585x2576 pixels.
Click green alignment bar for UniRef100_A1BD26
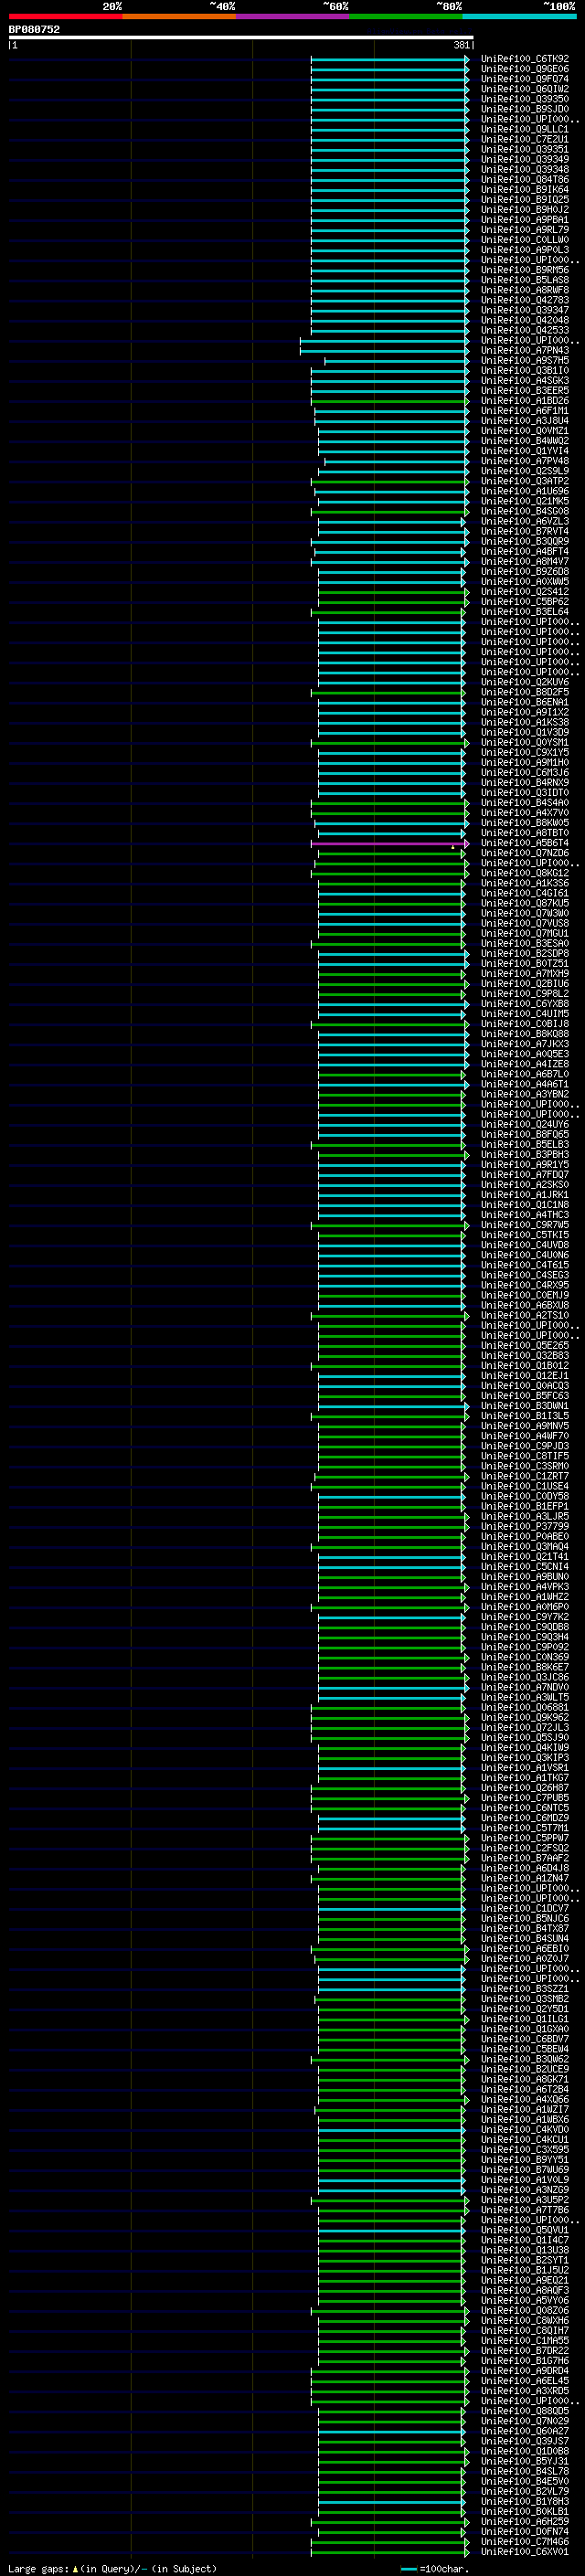389,401
